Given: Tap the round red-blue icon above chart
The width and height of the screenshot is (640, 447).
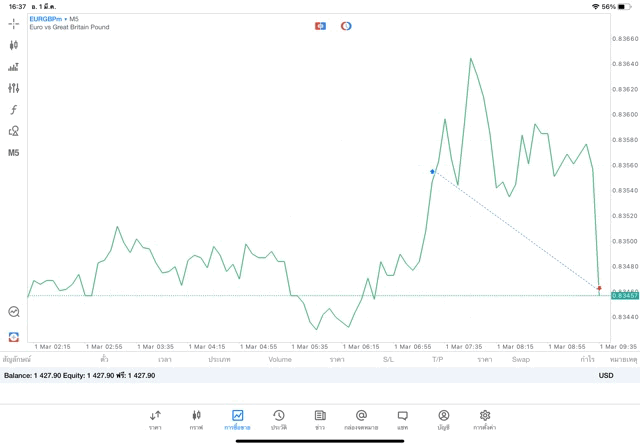Looking at the screenshot, I should (x=346, y=26).
